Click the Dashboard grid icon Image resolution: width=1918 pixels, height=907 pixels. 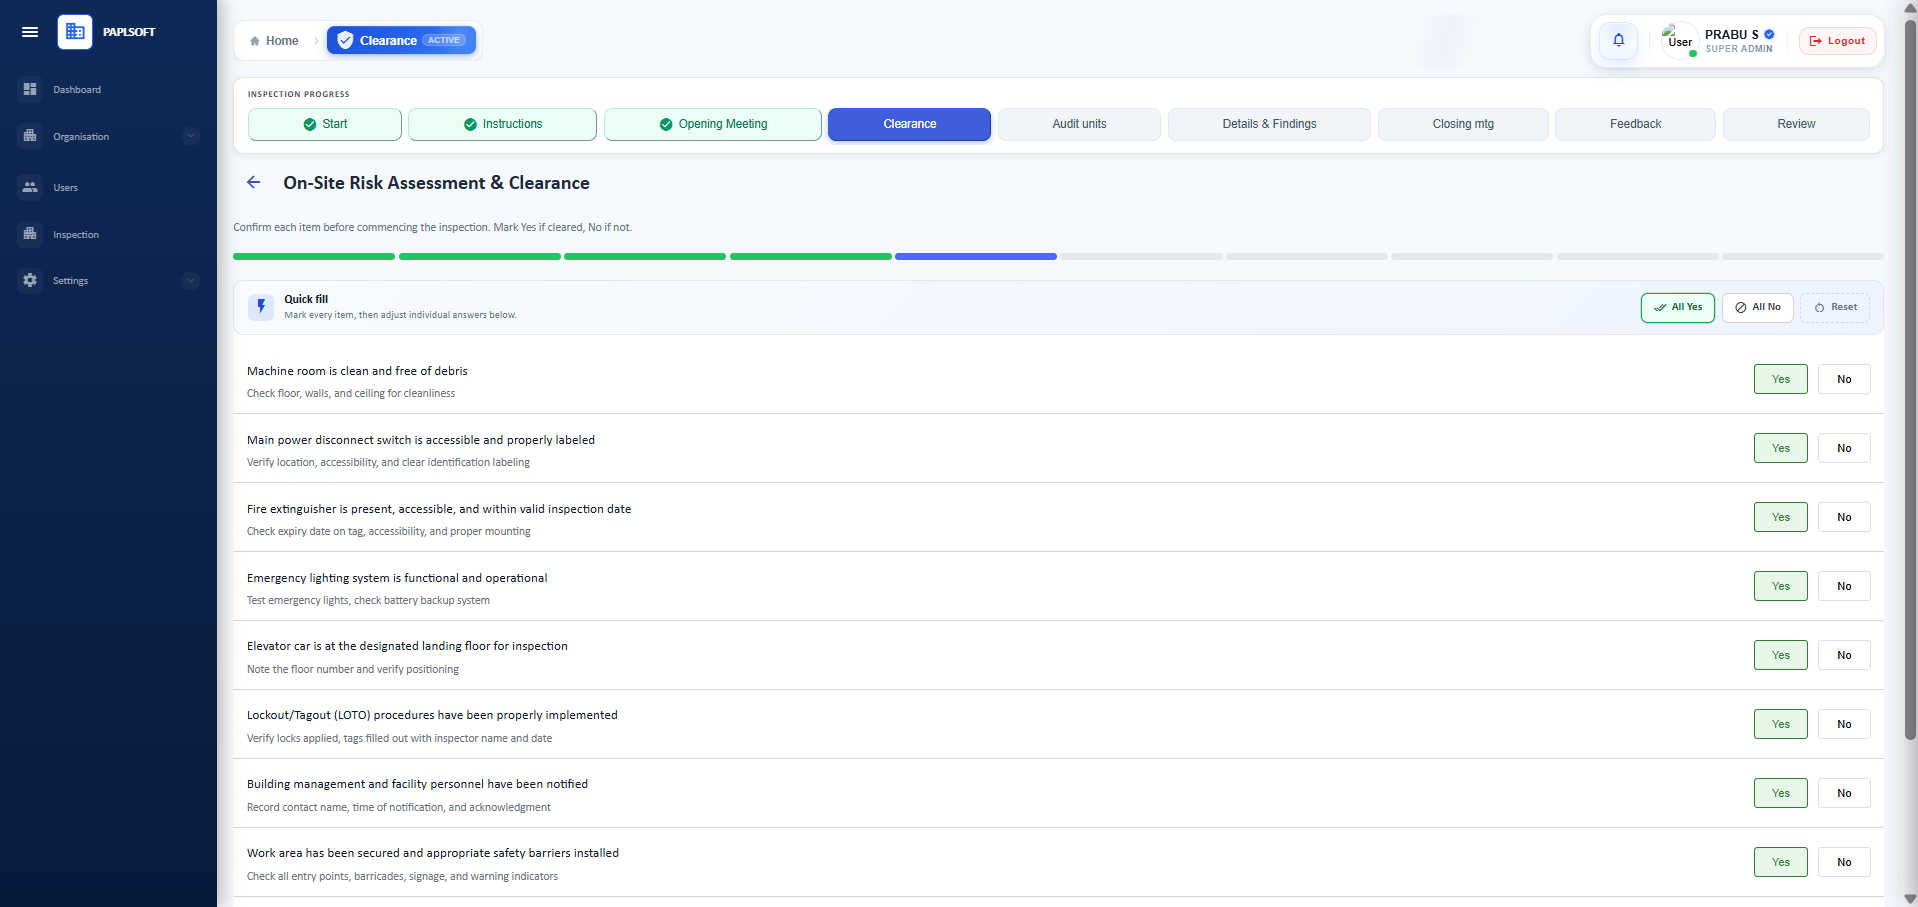[30, 89]
